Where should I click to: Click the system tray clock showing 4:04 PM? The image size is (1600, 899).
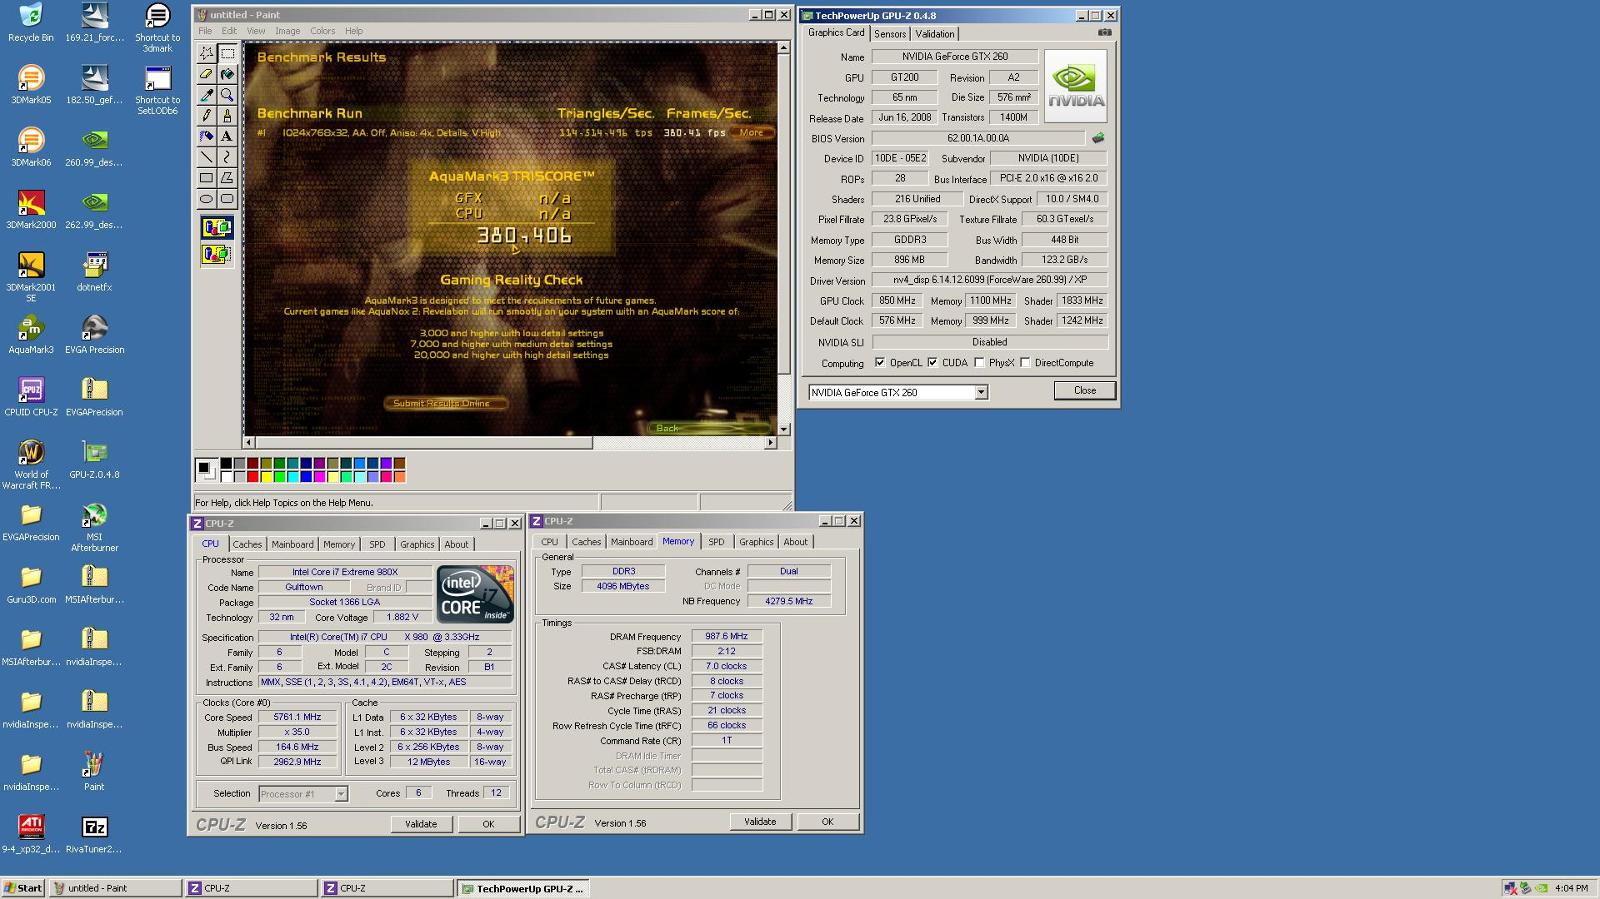tap(1572, 888)
